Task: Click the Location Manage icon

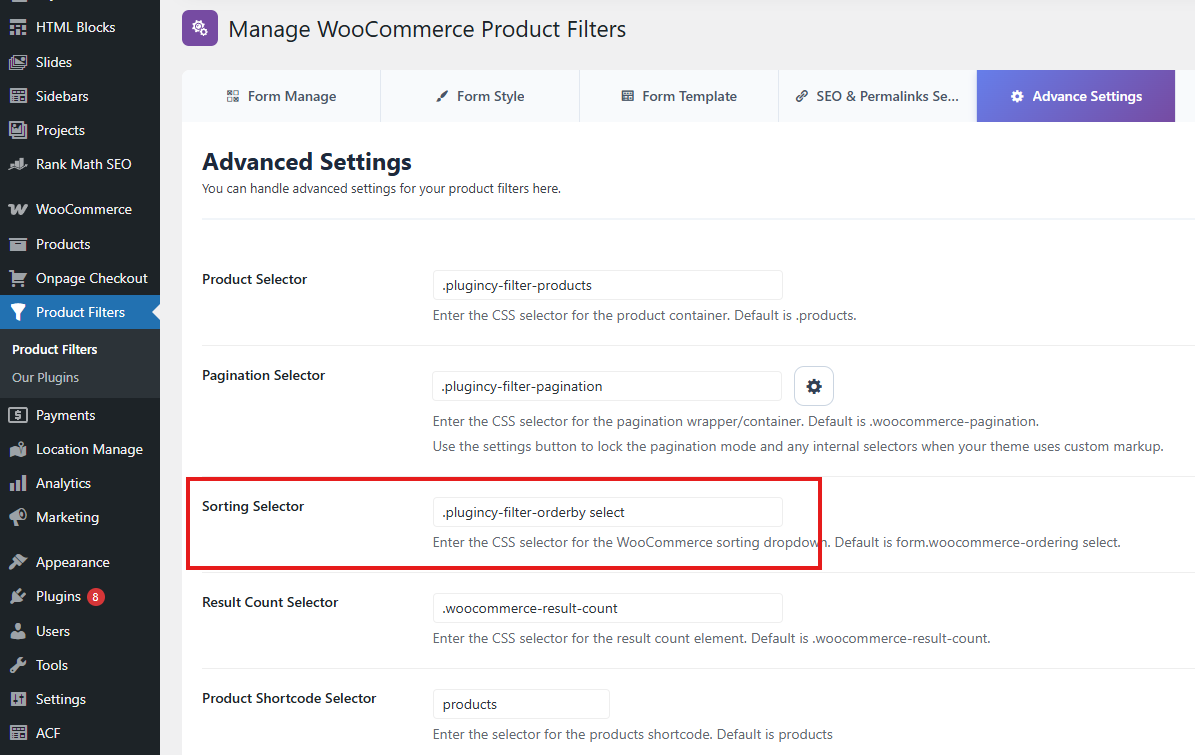Action: (x=18, y=449)
